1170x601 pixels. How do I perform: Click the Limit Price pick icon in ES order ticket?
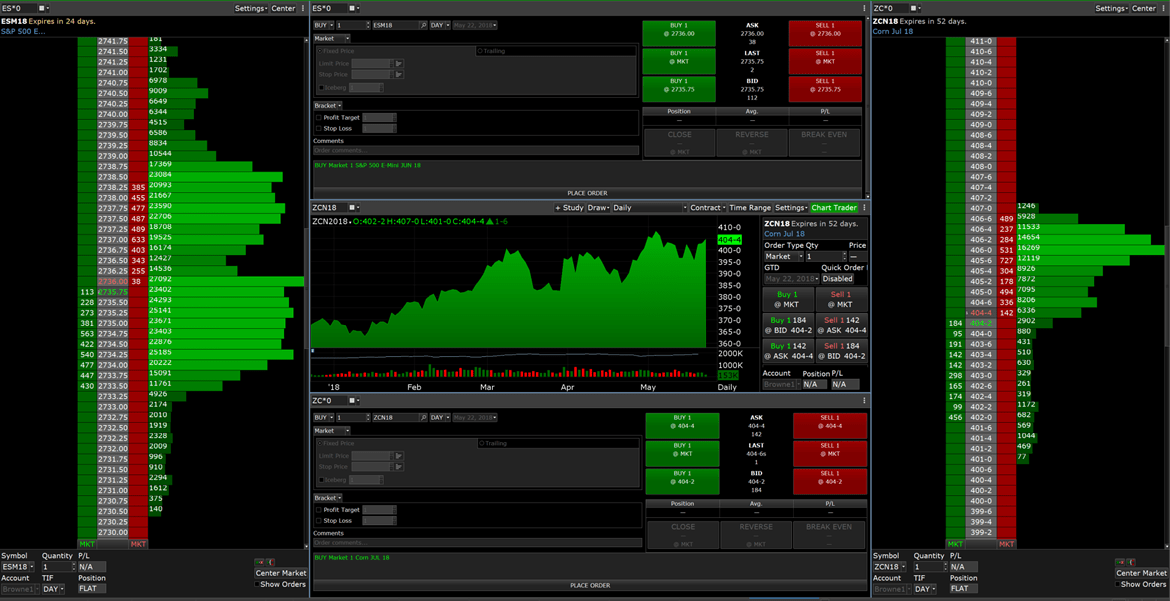point(399,63)
